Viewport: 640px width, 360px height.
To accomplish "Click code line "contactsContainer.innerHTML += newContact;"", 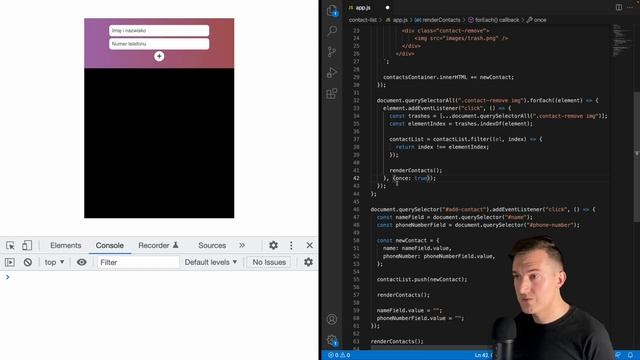I will pyautogui.click(x=448, y=77).
